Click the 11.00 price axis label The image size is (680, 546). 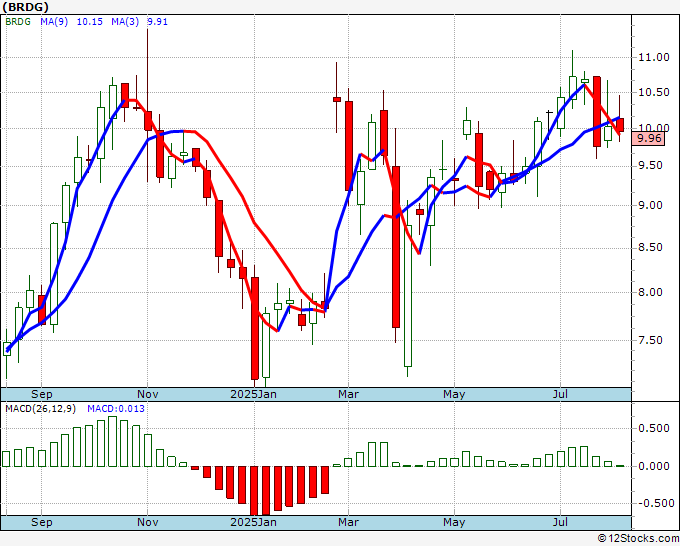point(654,57)
